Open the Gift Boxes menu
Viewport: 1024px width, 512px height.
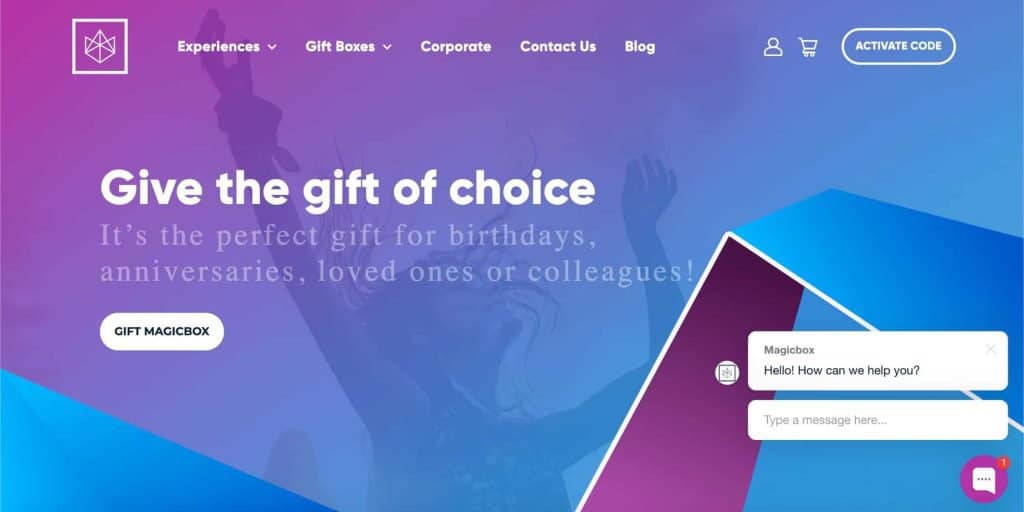(340, 46)
